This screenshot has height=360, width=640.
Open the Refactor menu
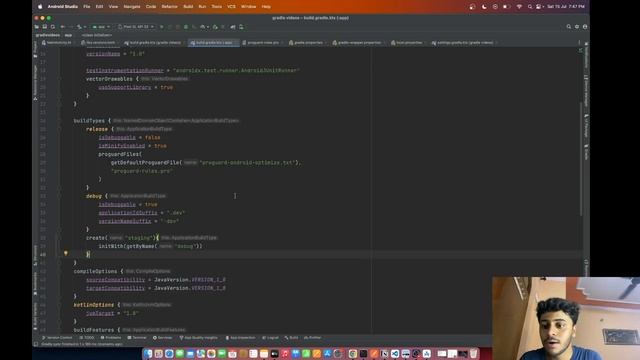point(169,7)
